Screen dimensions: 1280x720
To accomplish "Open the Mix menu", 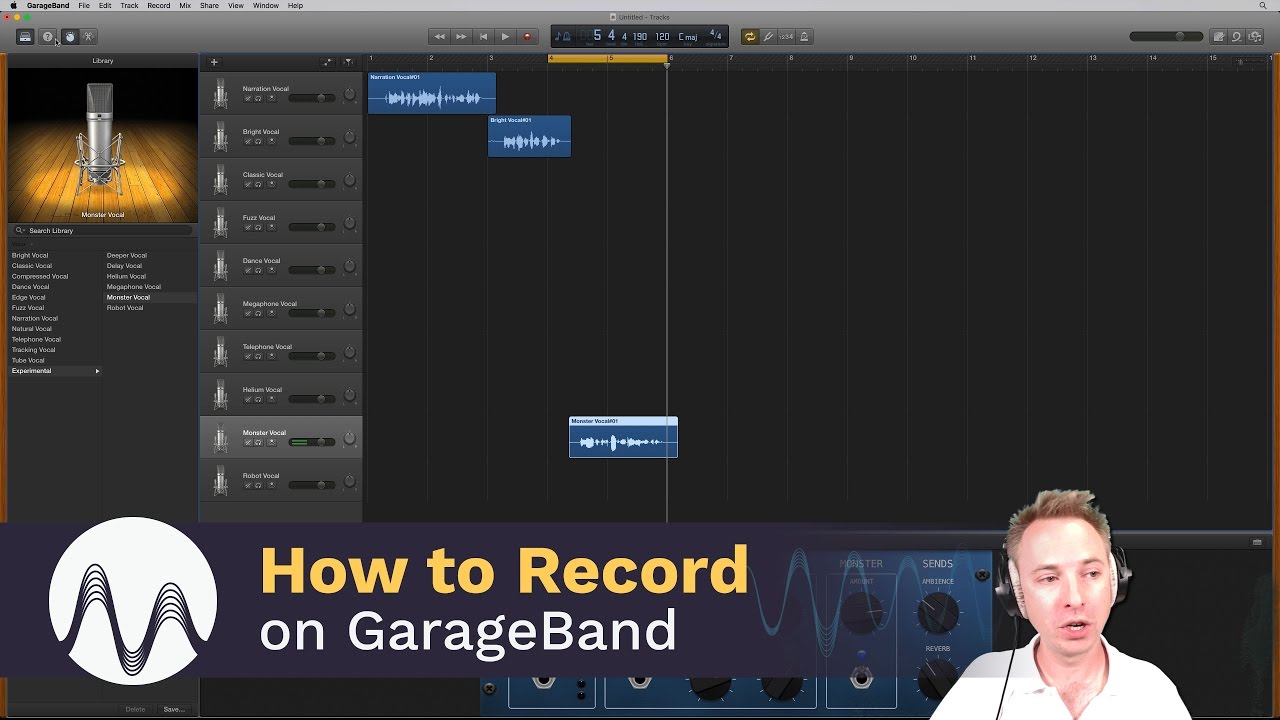I will (x=185, y=5).
